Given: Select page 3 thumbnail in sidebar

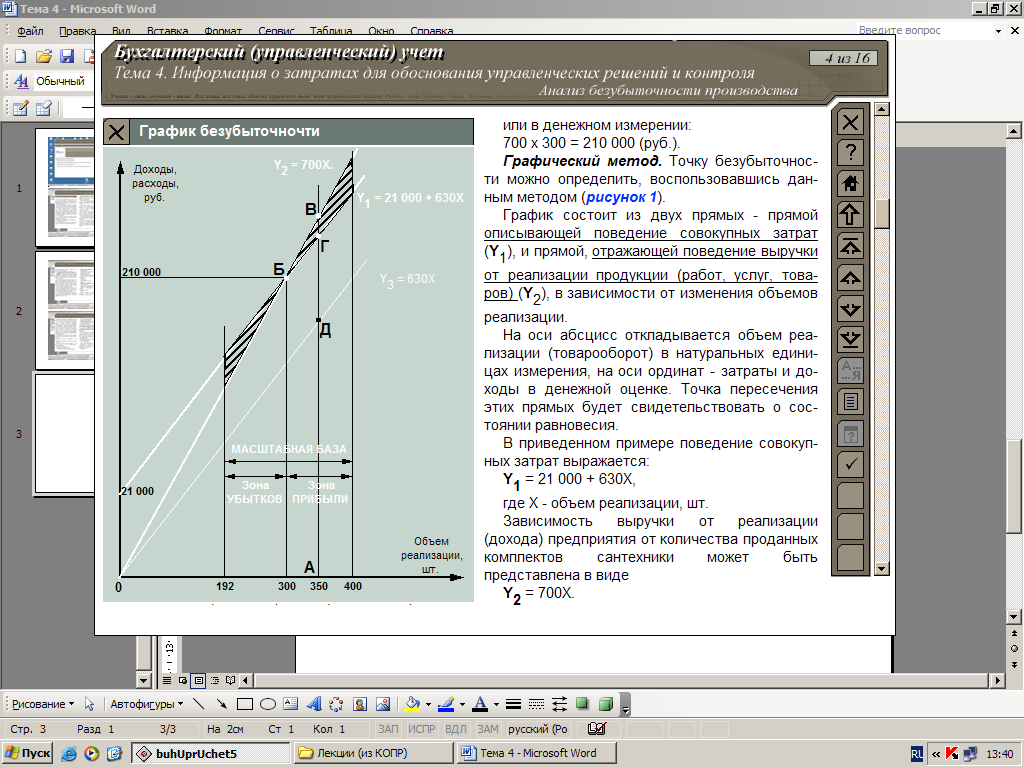Looking at the screenshot, I should pyautogui.click(x=65, y=434).
